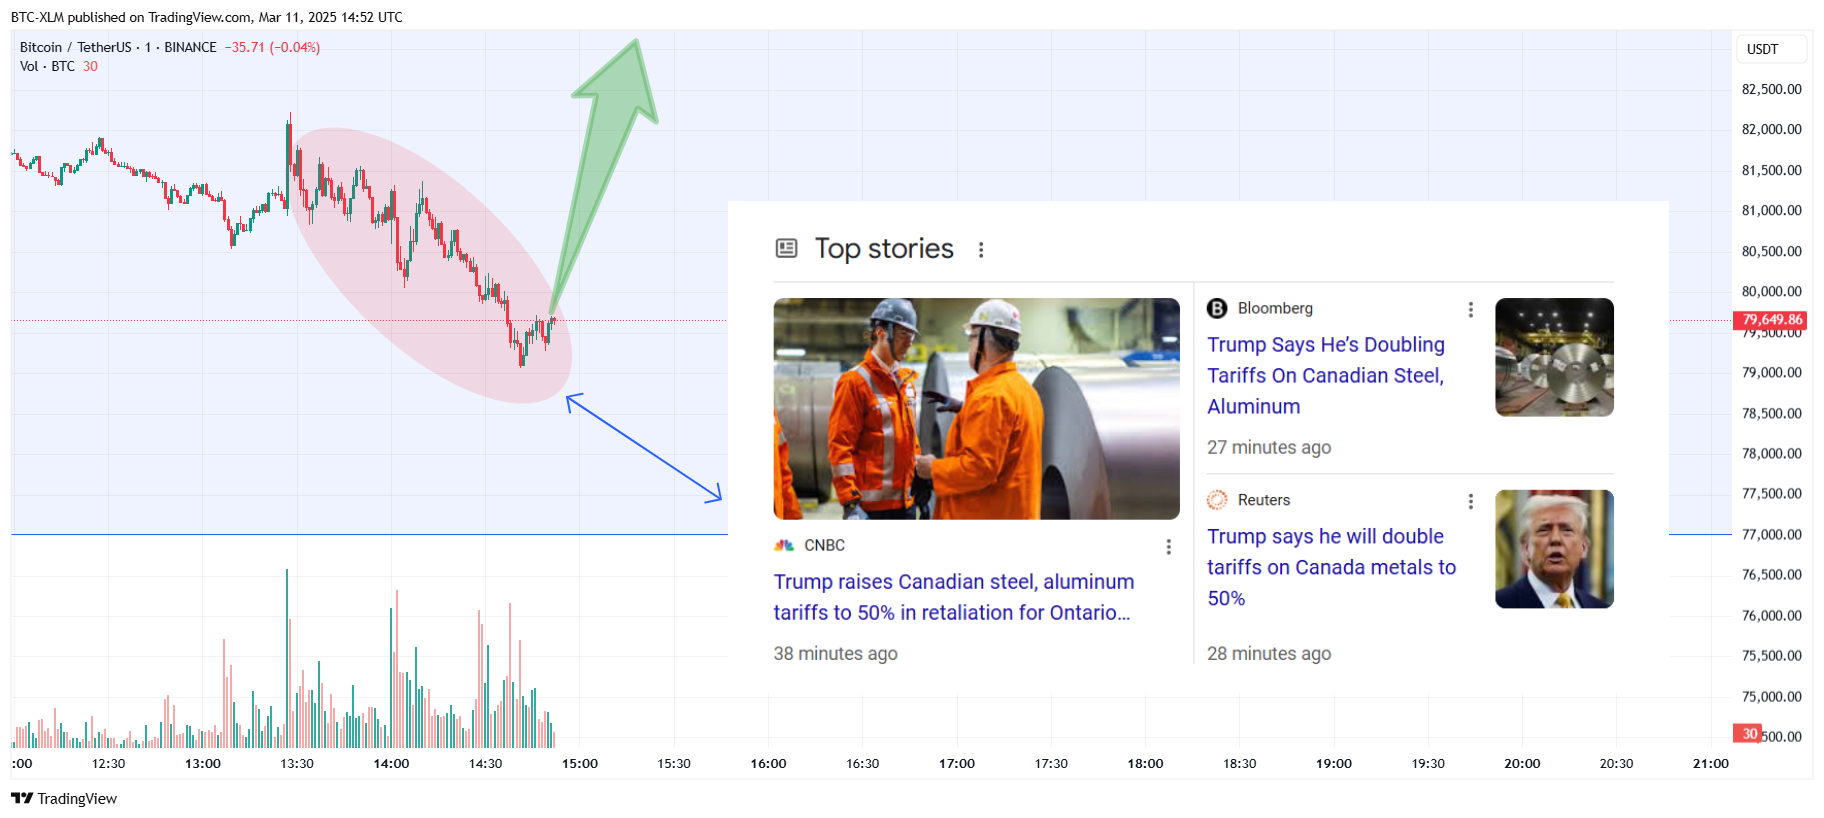Viewport: 1824px width, 818px height.
Task: Click the "28 minutes ago" timestamp
Action: [x=1269, y=654]
